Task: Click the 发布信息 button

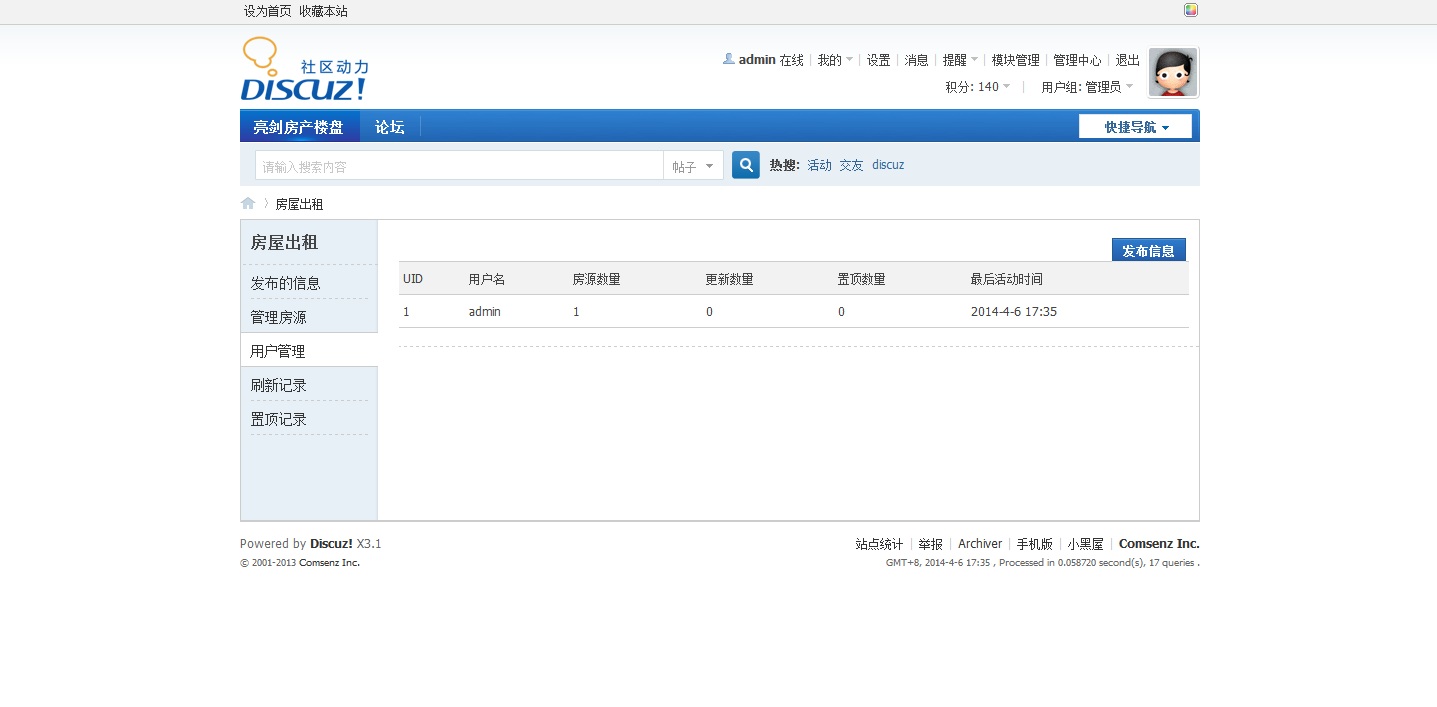Action: click(1148, 250)
